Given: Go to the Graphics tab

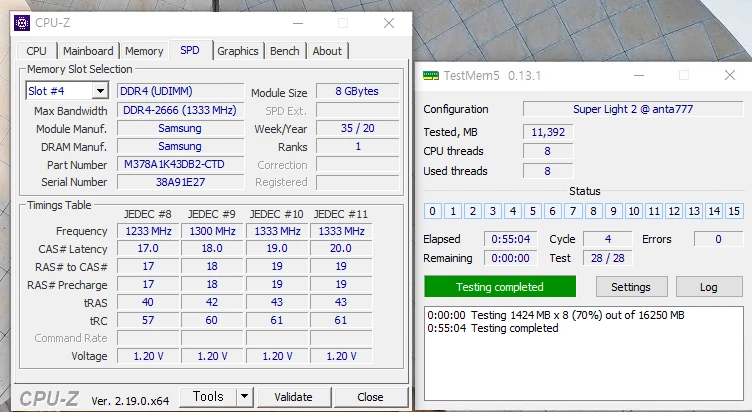Looking at the screenshot, I should [238, 51].
